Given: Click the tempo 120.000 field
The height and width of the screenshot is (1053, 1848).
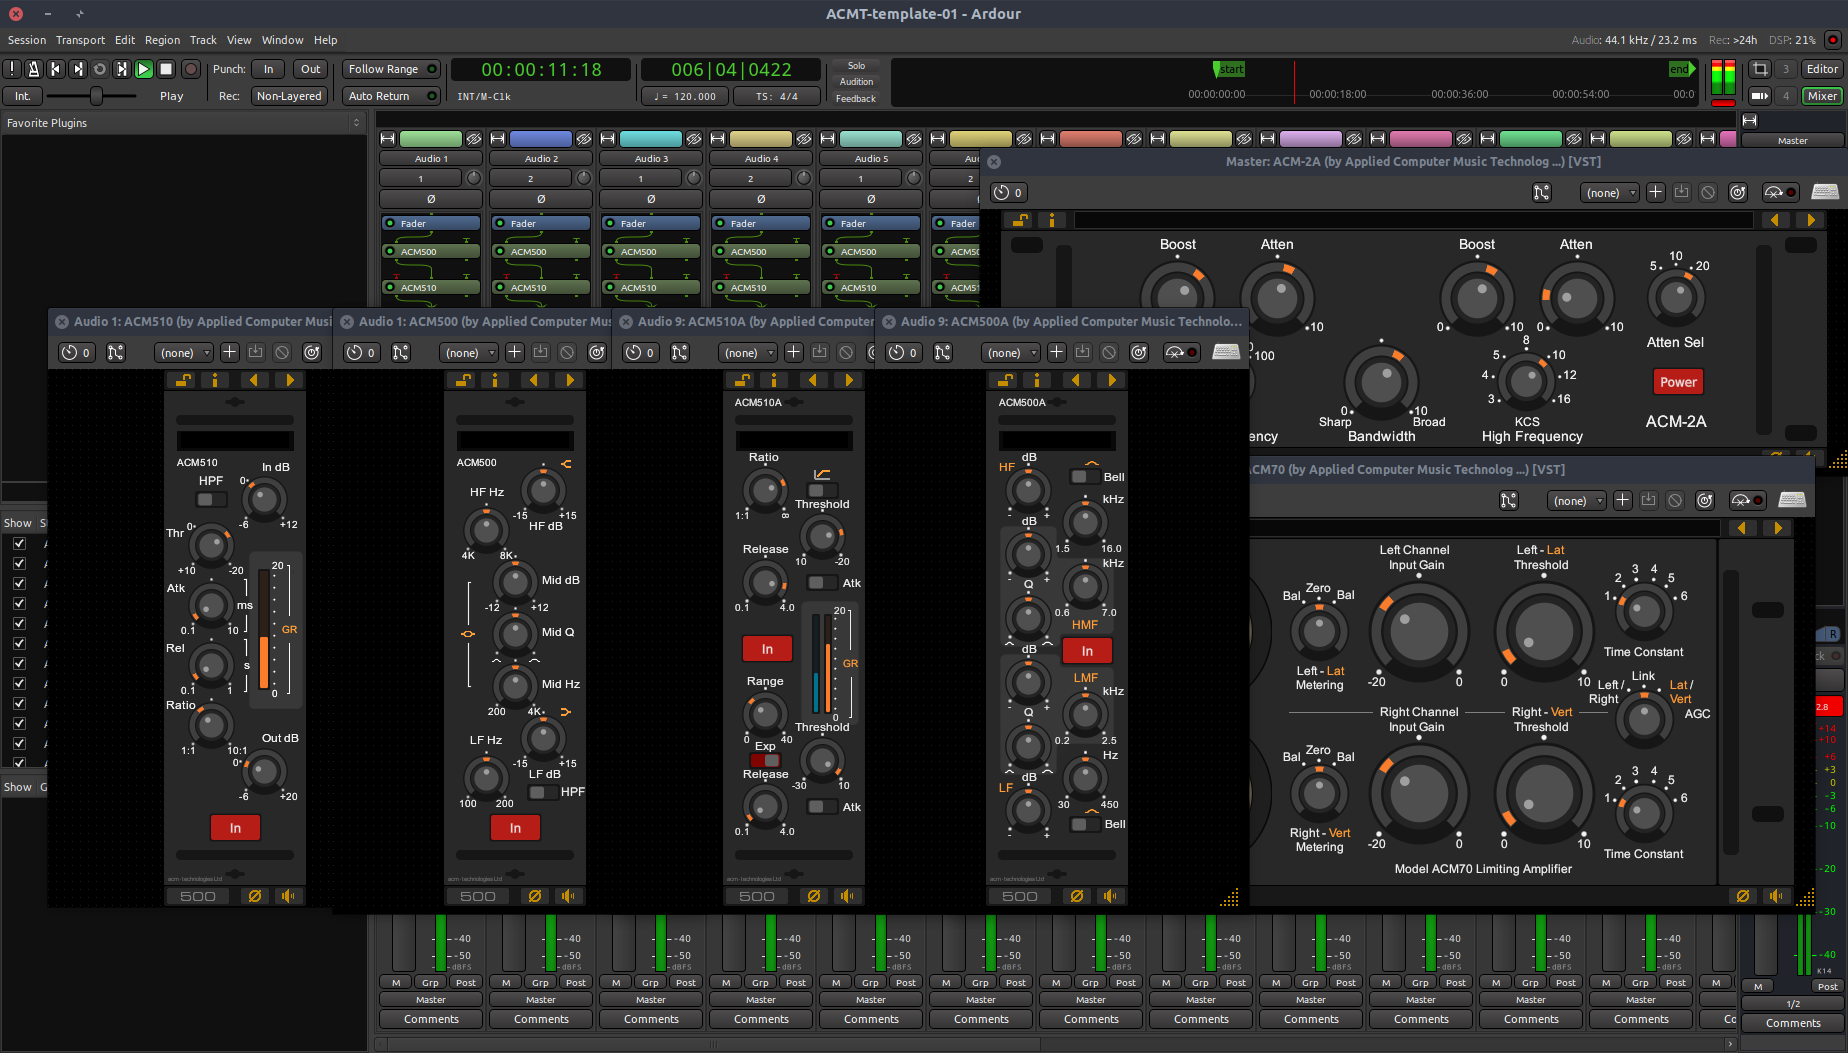Looking at the screenshot, I should [x=685, y=97].
